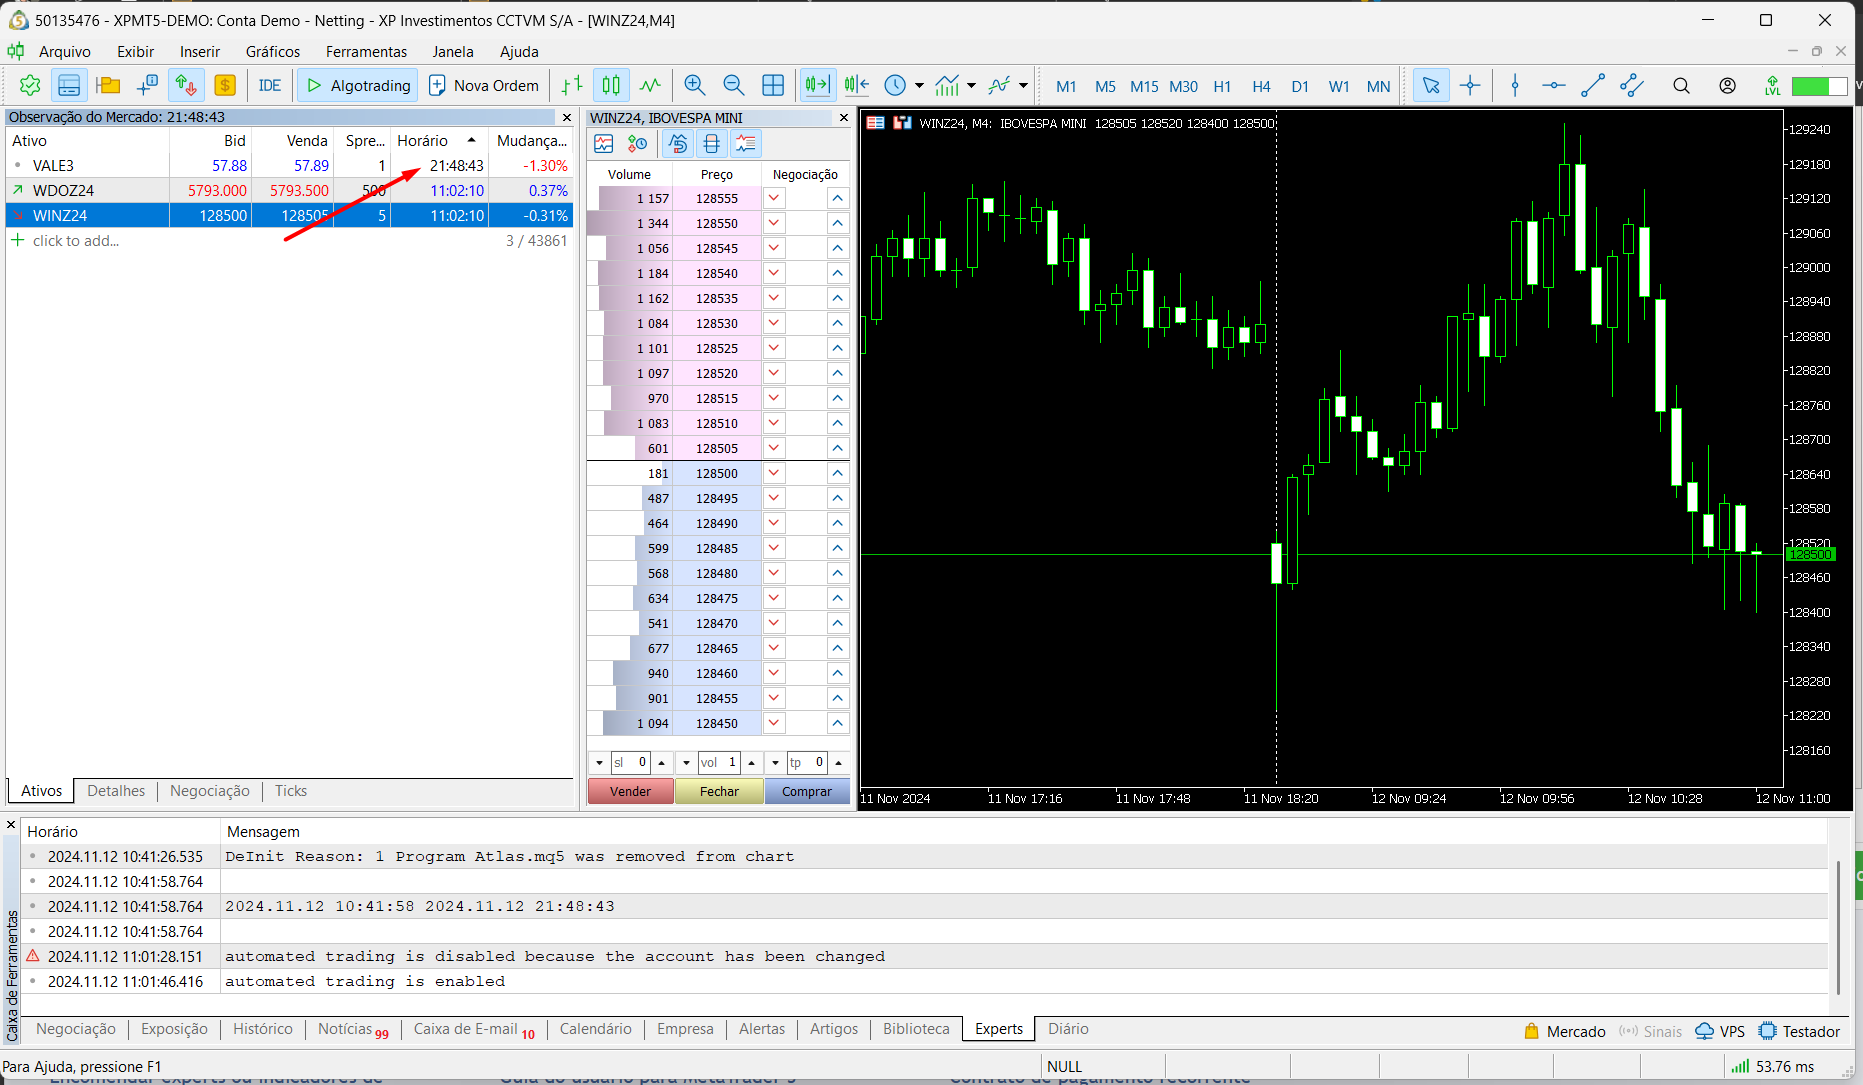Click the red down arrow at price 128555
The image size is (1863, 1085).
point(773,199)
